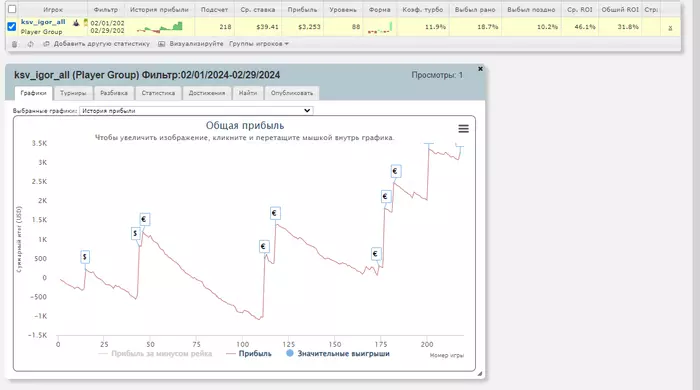
Task: Click the $ win marker near game 42
Action: [135, 233]
